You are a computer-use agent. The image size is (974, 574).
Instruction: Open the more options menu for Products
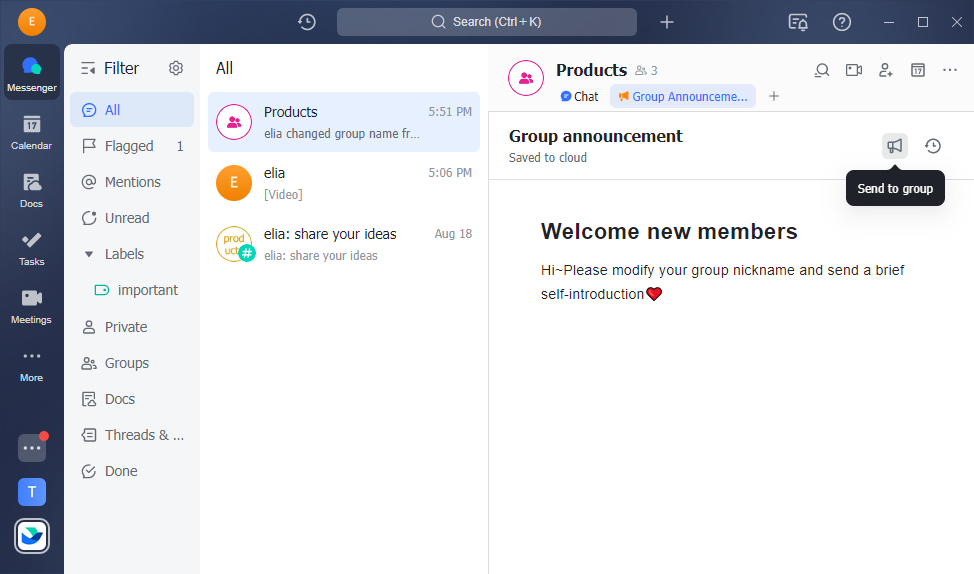pyautogui.click(x=950, y=70)
